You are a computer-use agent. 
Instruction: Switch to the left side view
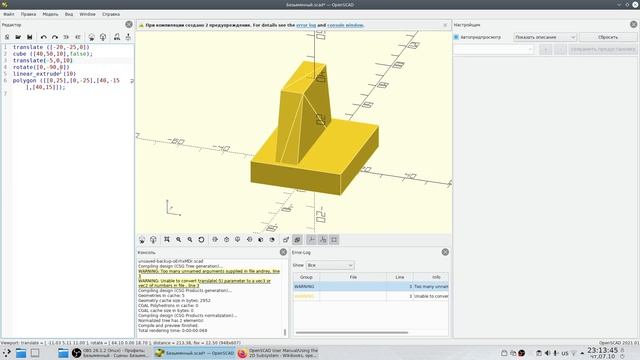tap(249, 240)
